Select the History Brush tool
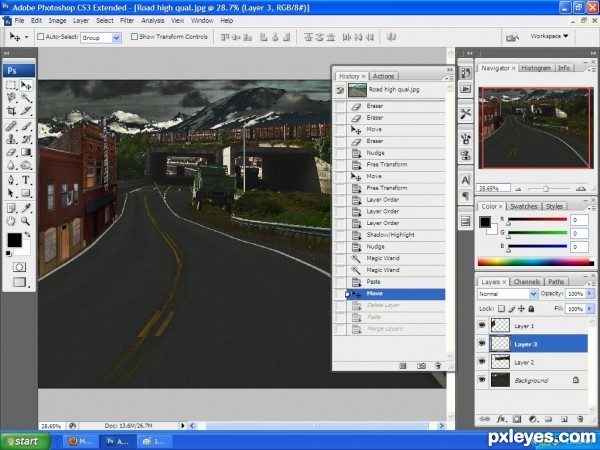 26,139
